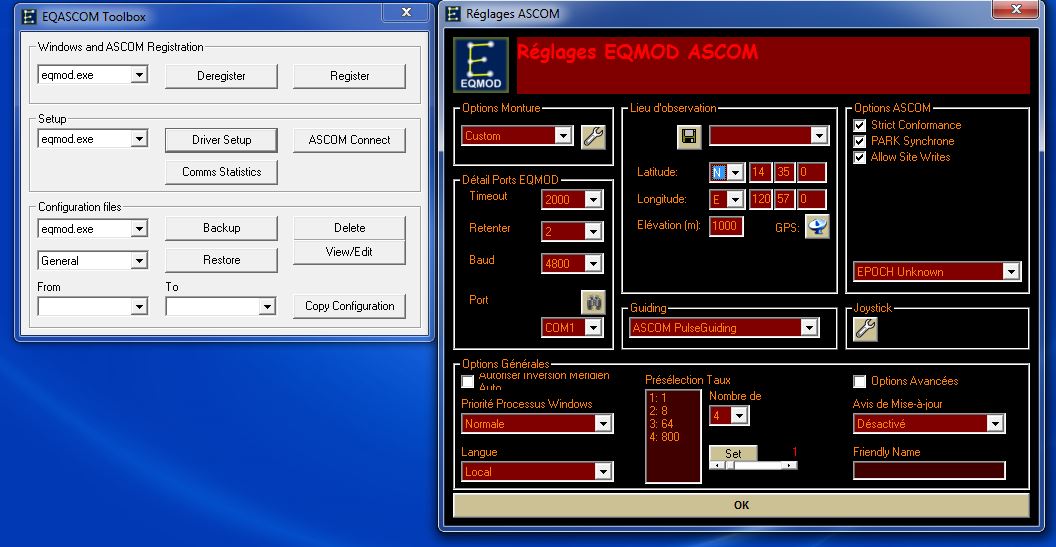Click longitude degrees field 120

pos(760,199)
